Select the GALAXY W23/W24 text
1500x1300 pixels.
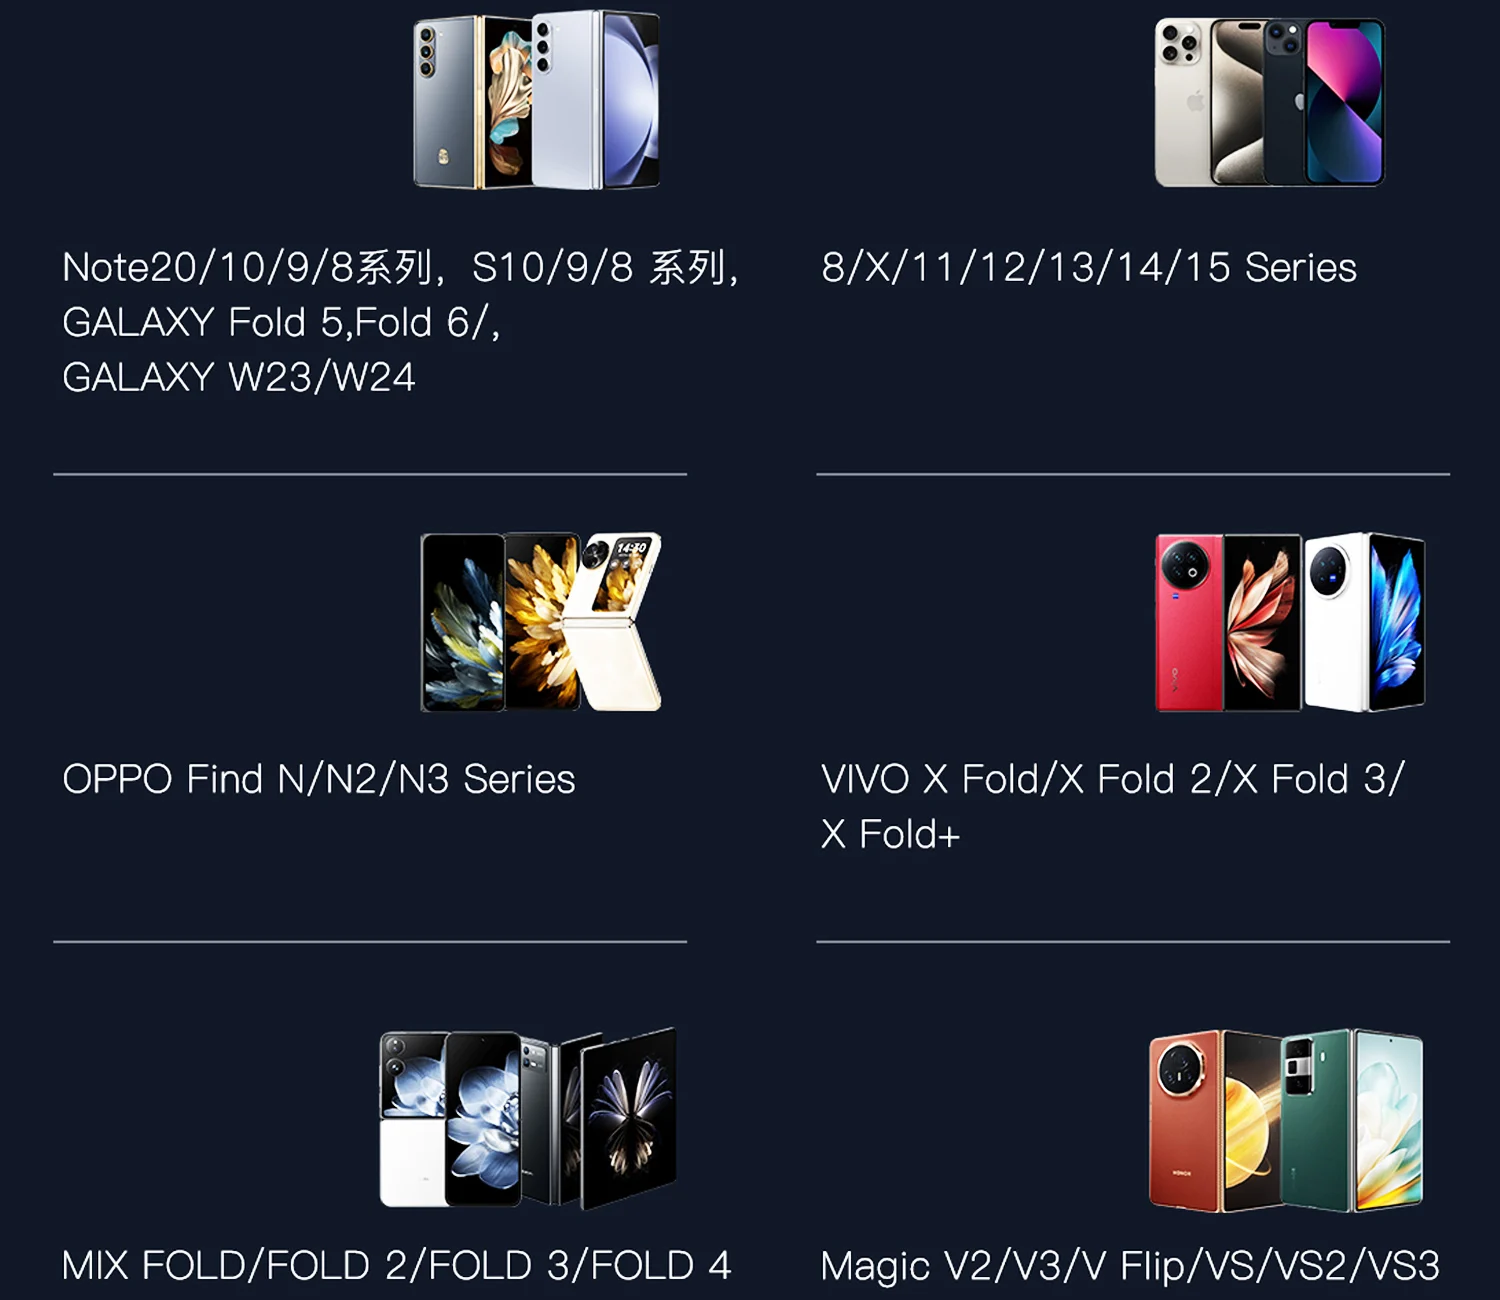point(238,377)
